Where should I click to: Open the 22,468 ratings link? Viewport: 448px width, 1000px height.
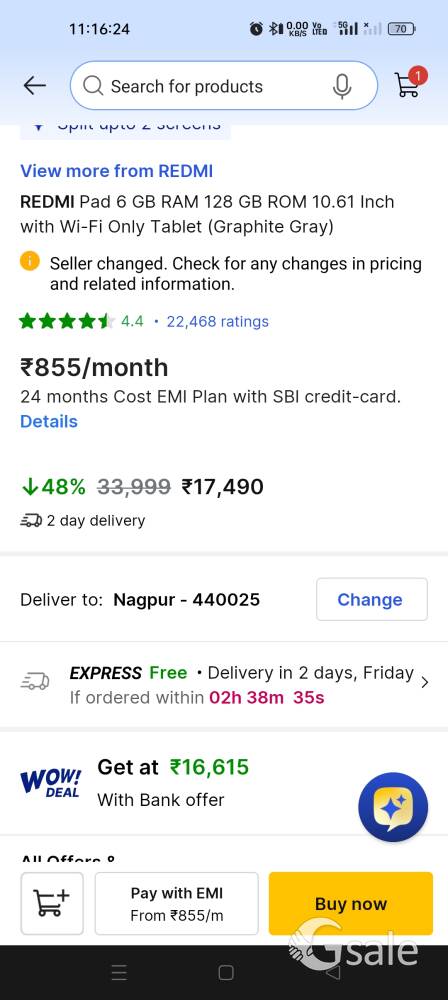pyautogui.click(x=218, y=321)
